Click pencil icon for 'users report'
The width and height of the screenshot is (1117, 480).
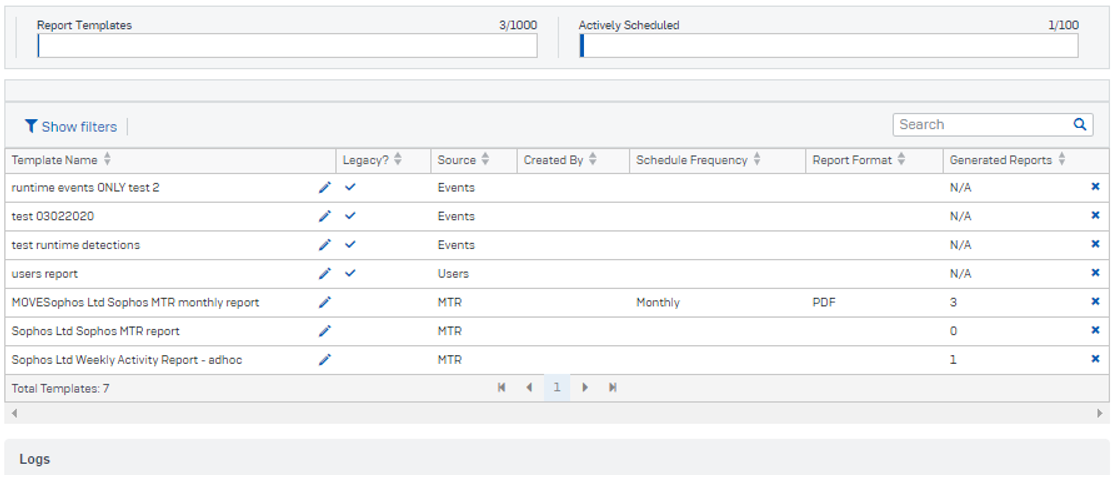(x=324, y=273)
